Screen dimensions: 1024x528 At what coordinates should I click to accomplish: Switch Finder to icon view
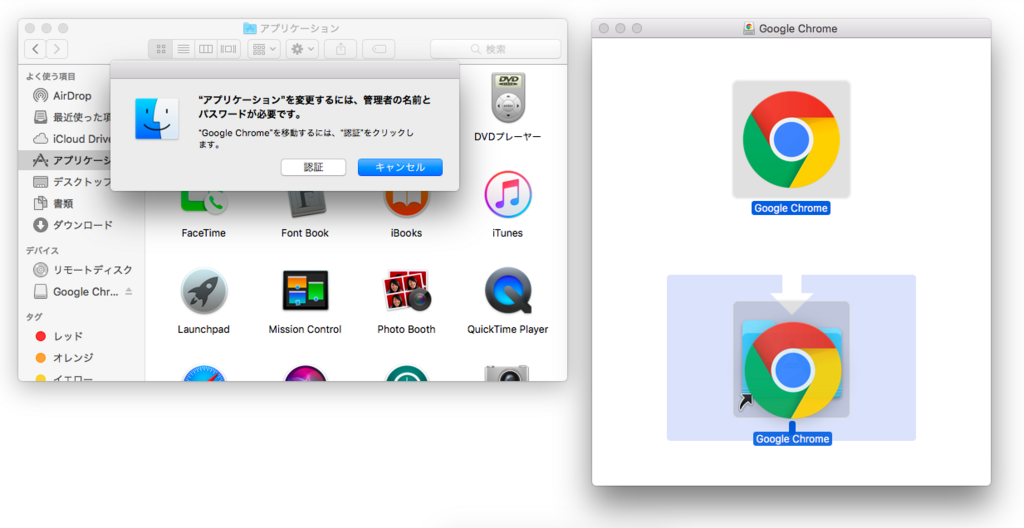point(161,49)
